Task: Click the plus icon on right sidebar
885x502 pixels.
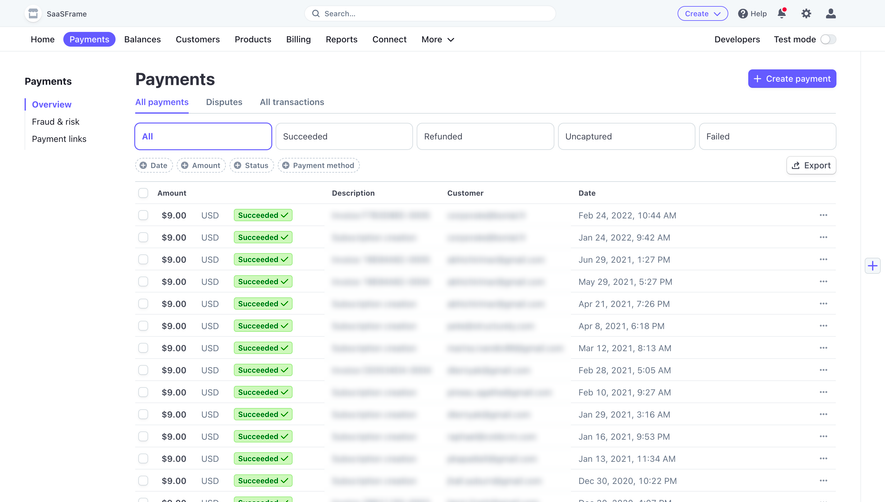Action: (x=873, y=265)
